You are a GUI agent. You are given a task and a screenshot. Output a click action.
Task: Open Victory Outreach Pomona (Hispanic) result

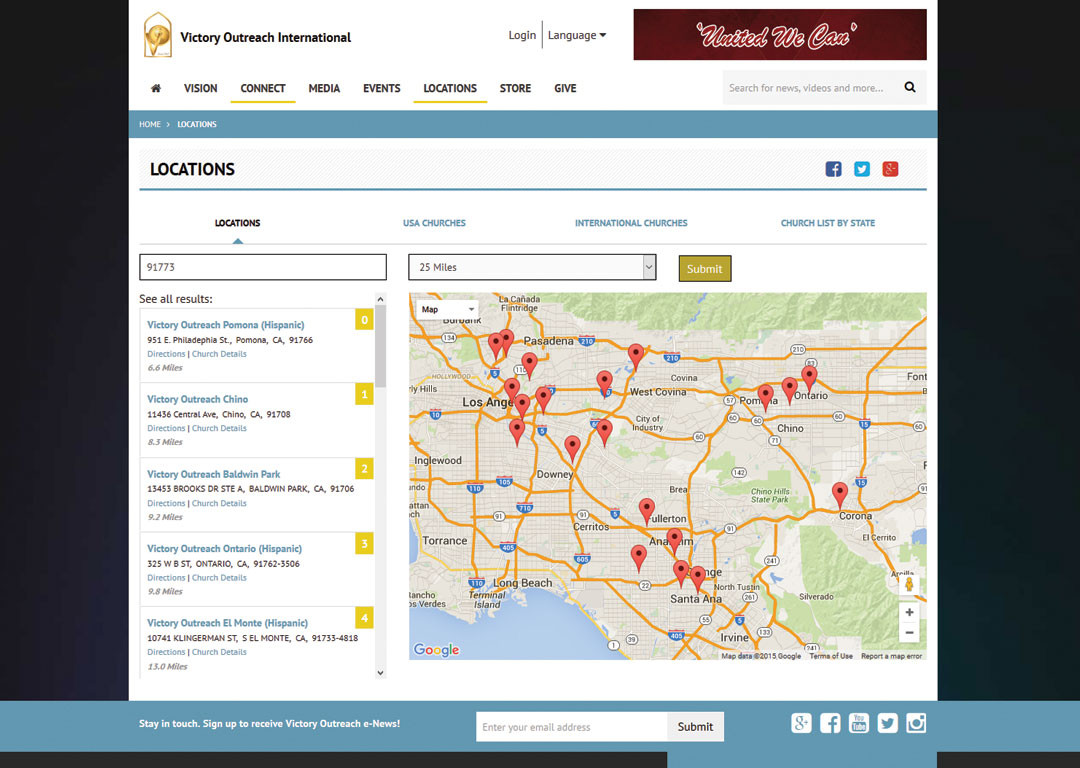[x=225, y=324]
